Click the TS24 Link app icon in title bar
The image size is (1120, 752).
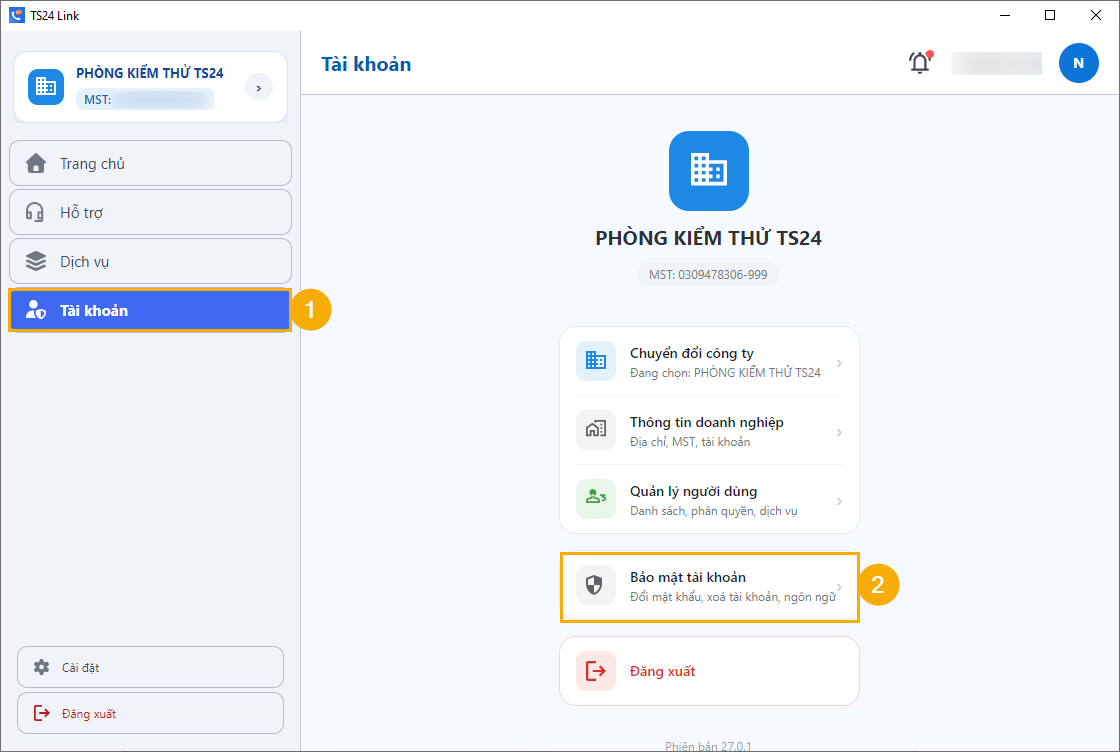[x=16, y=15]
